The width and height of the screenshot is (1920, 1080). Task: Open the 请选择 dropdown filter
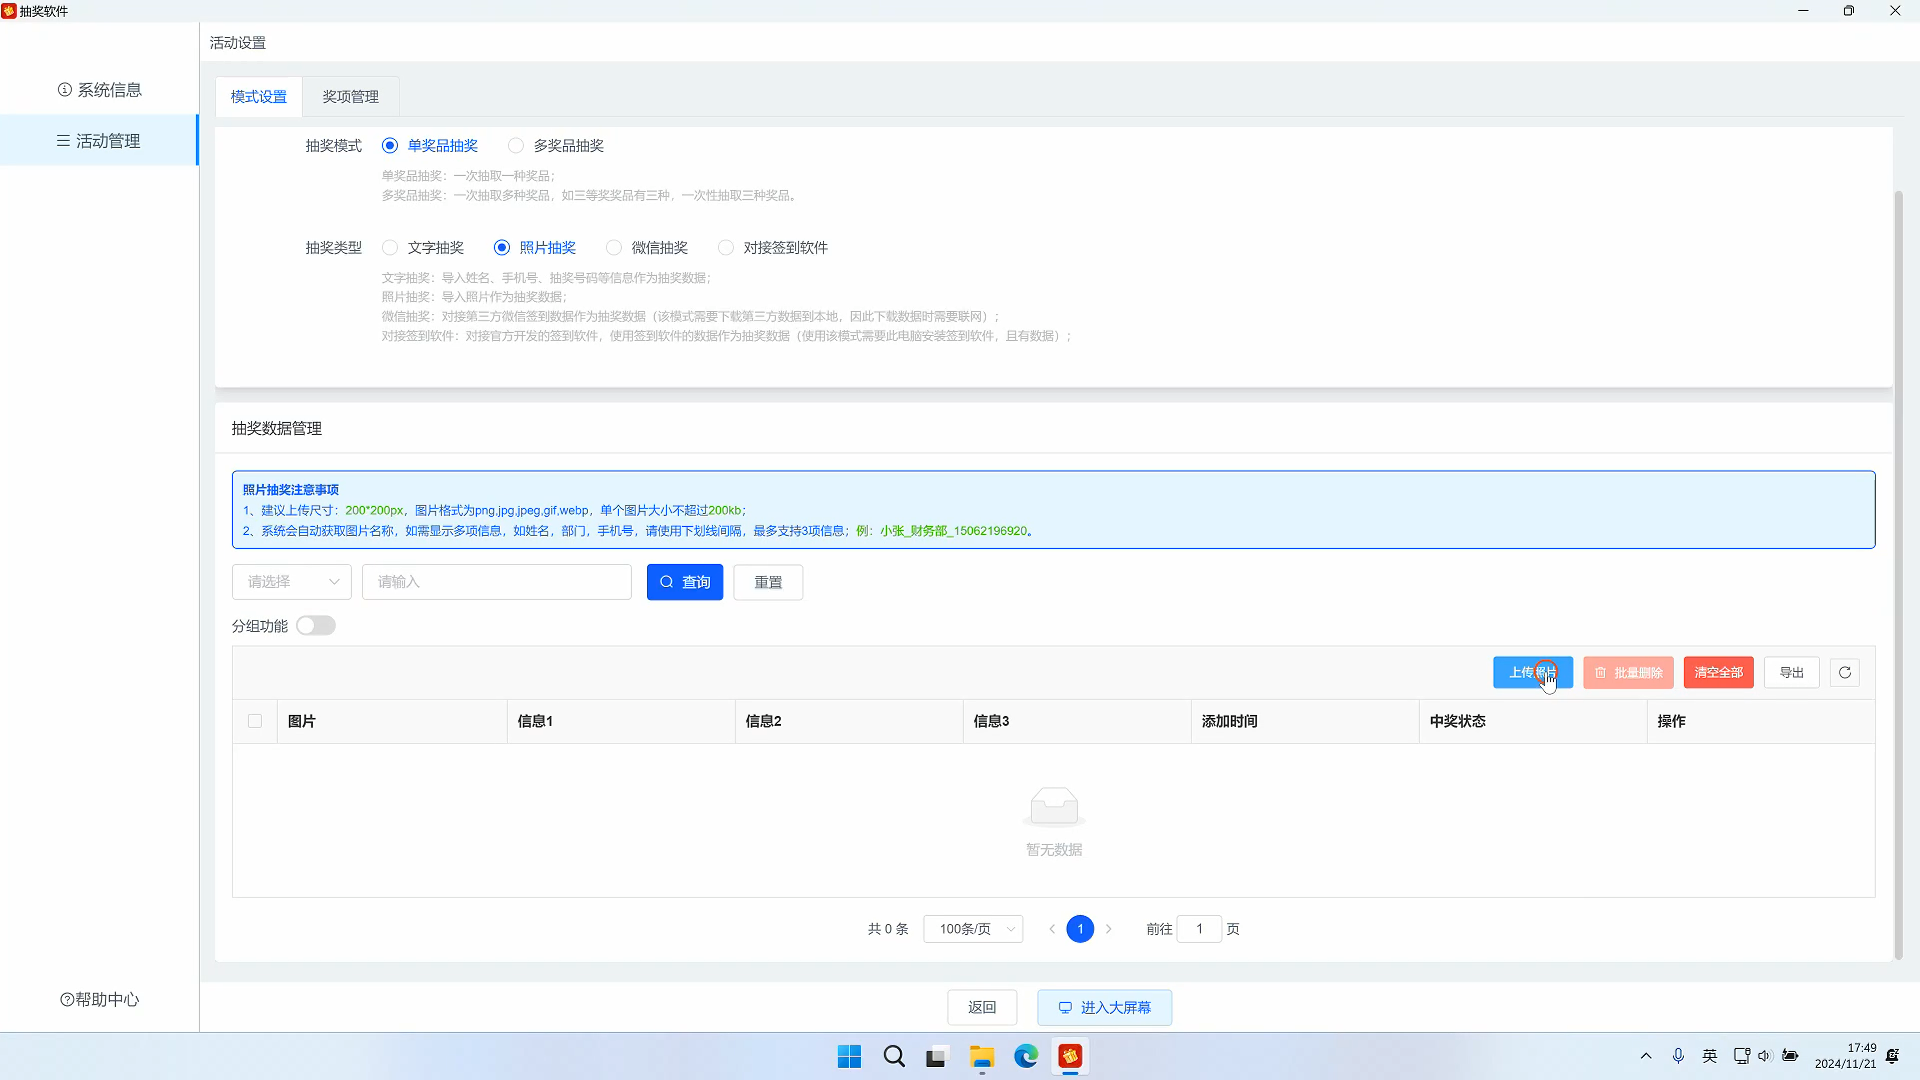point(292,582)
